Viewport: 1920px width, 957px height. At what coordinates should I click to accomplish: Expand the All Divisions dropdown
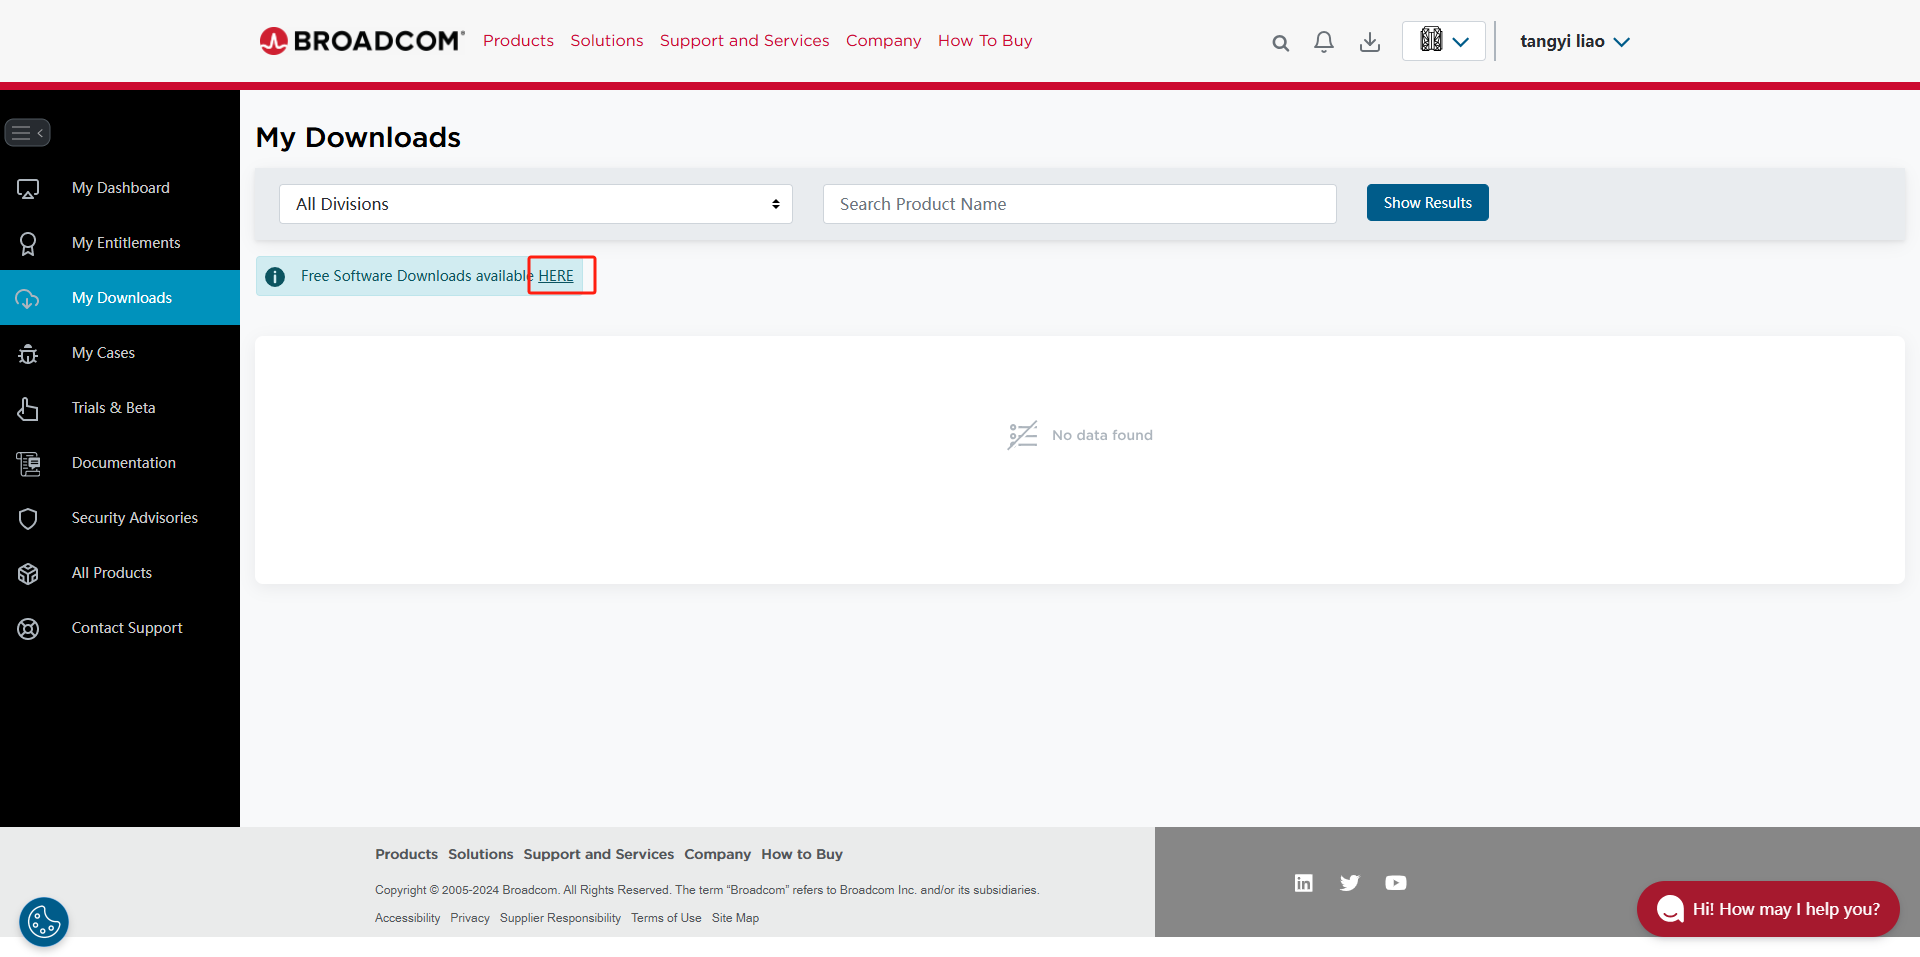536,203
